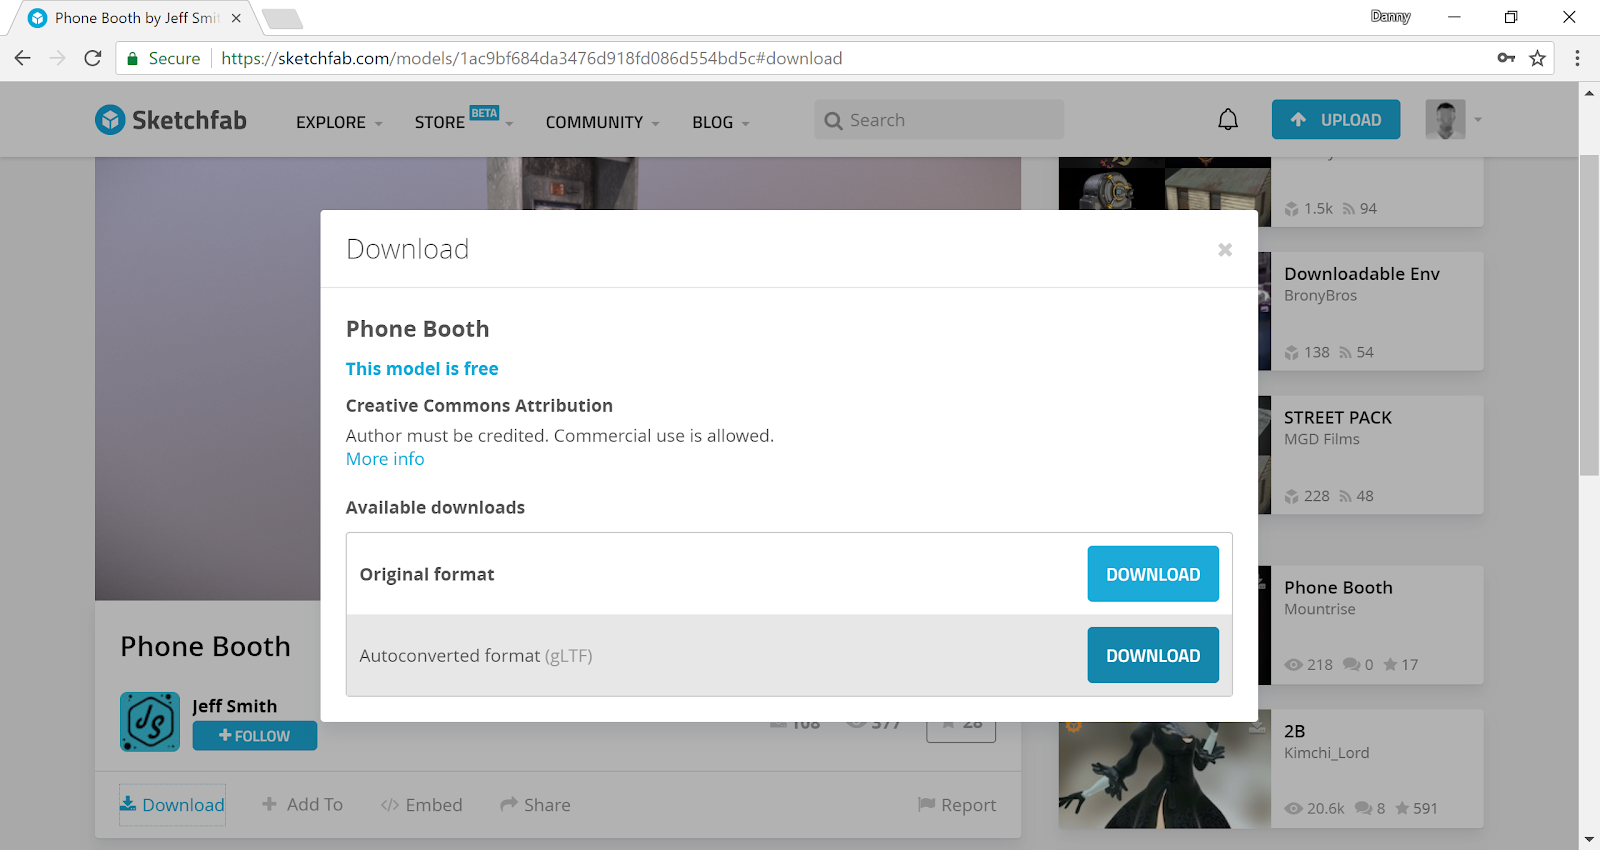
Task: Click the browser forward arrow
Action: click(58, 58)
